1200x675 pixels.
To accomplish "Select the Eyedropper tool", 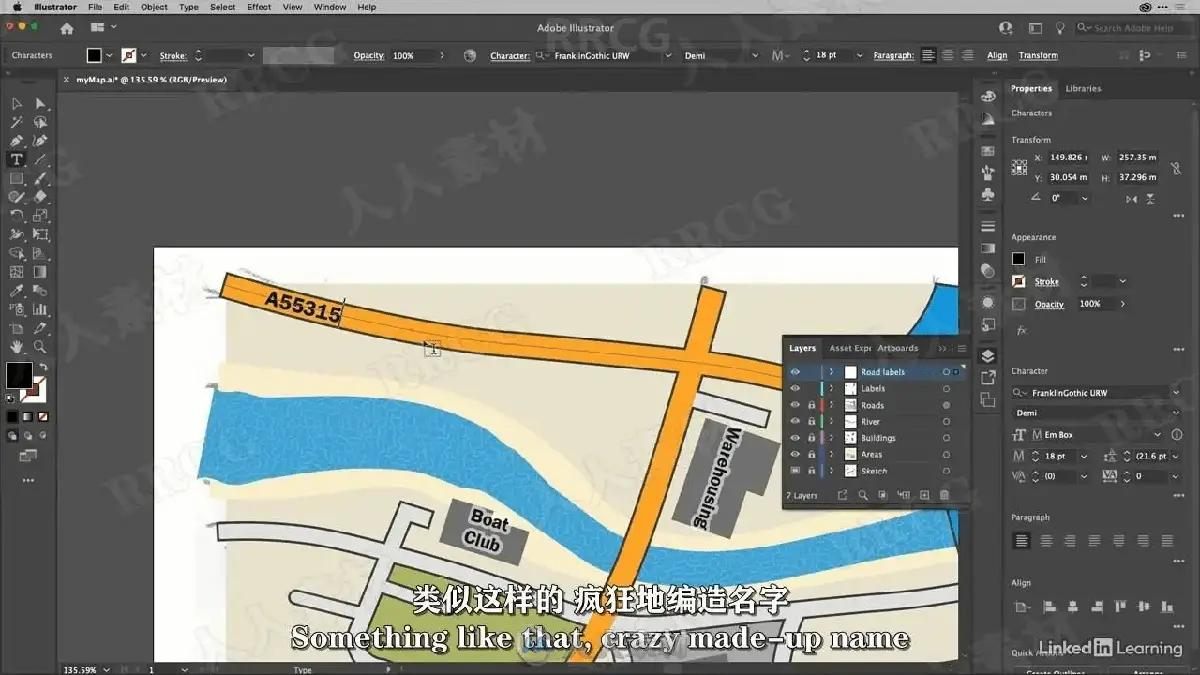I will tap(16, 291).
